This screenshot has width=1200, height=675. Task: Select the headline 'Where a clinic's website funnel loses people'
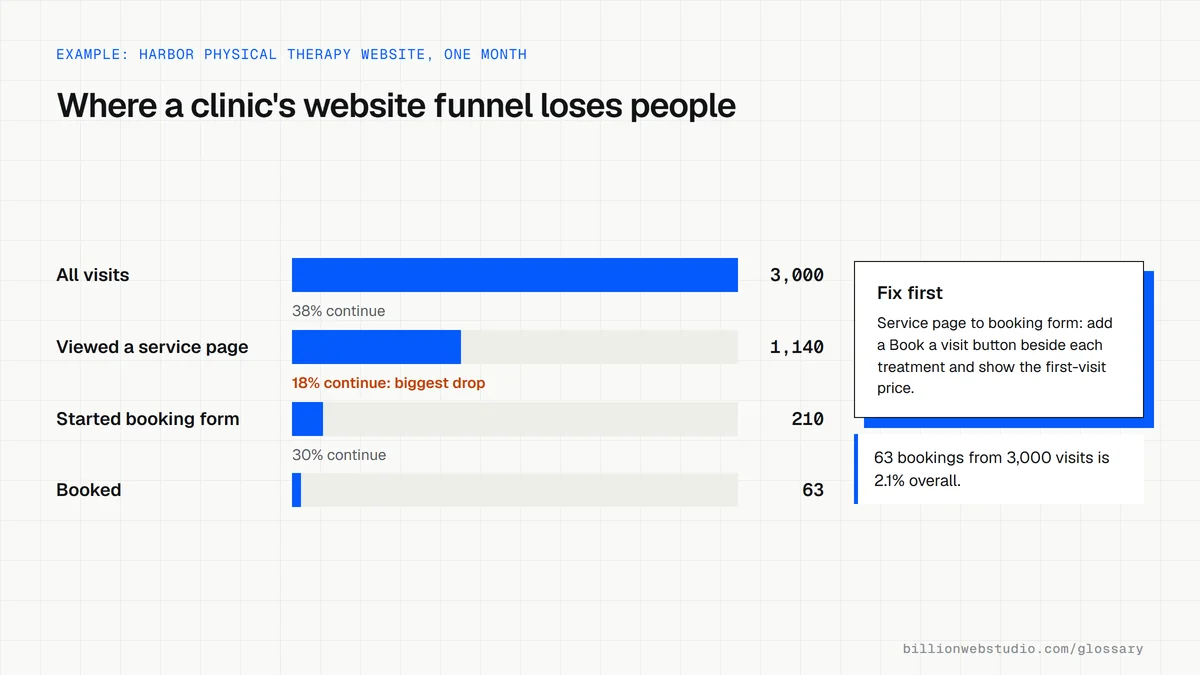[x=396, y=105]
